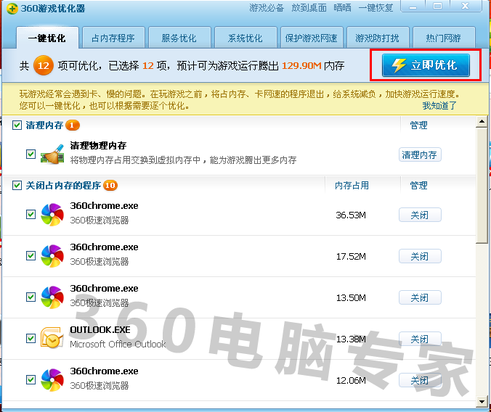The image size is (491, 412).
Task: Click the OUTLOOK.EXE application icon
Action: pos(52,338)
